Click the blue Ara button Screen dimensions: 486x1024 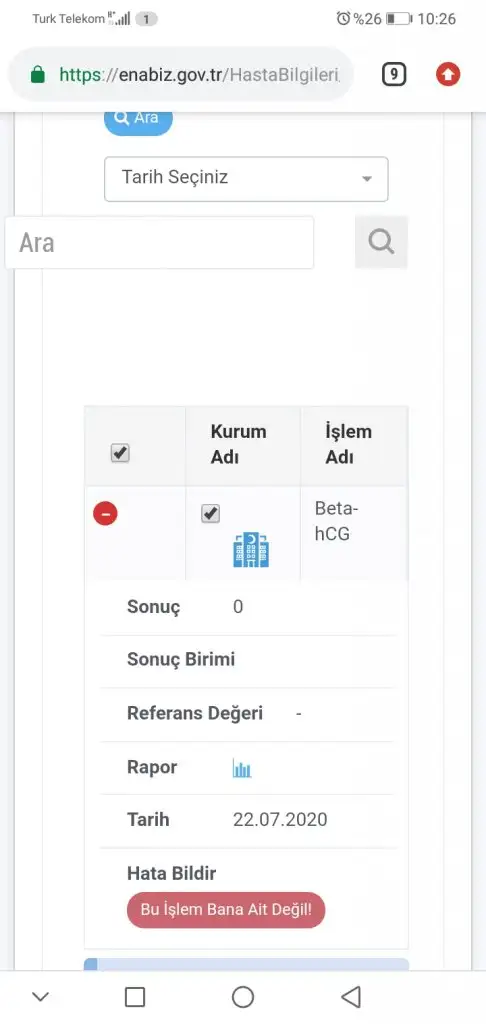click(x=138, y=120)
